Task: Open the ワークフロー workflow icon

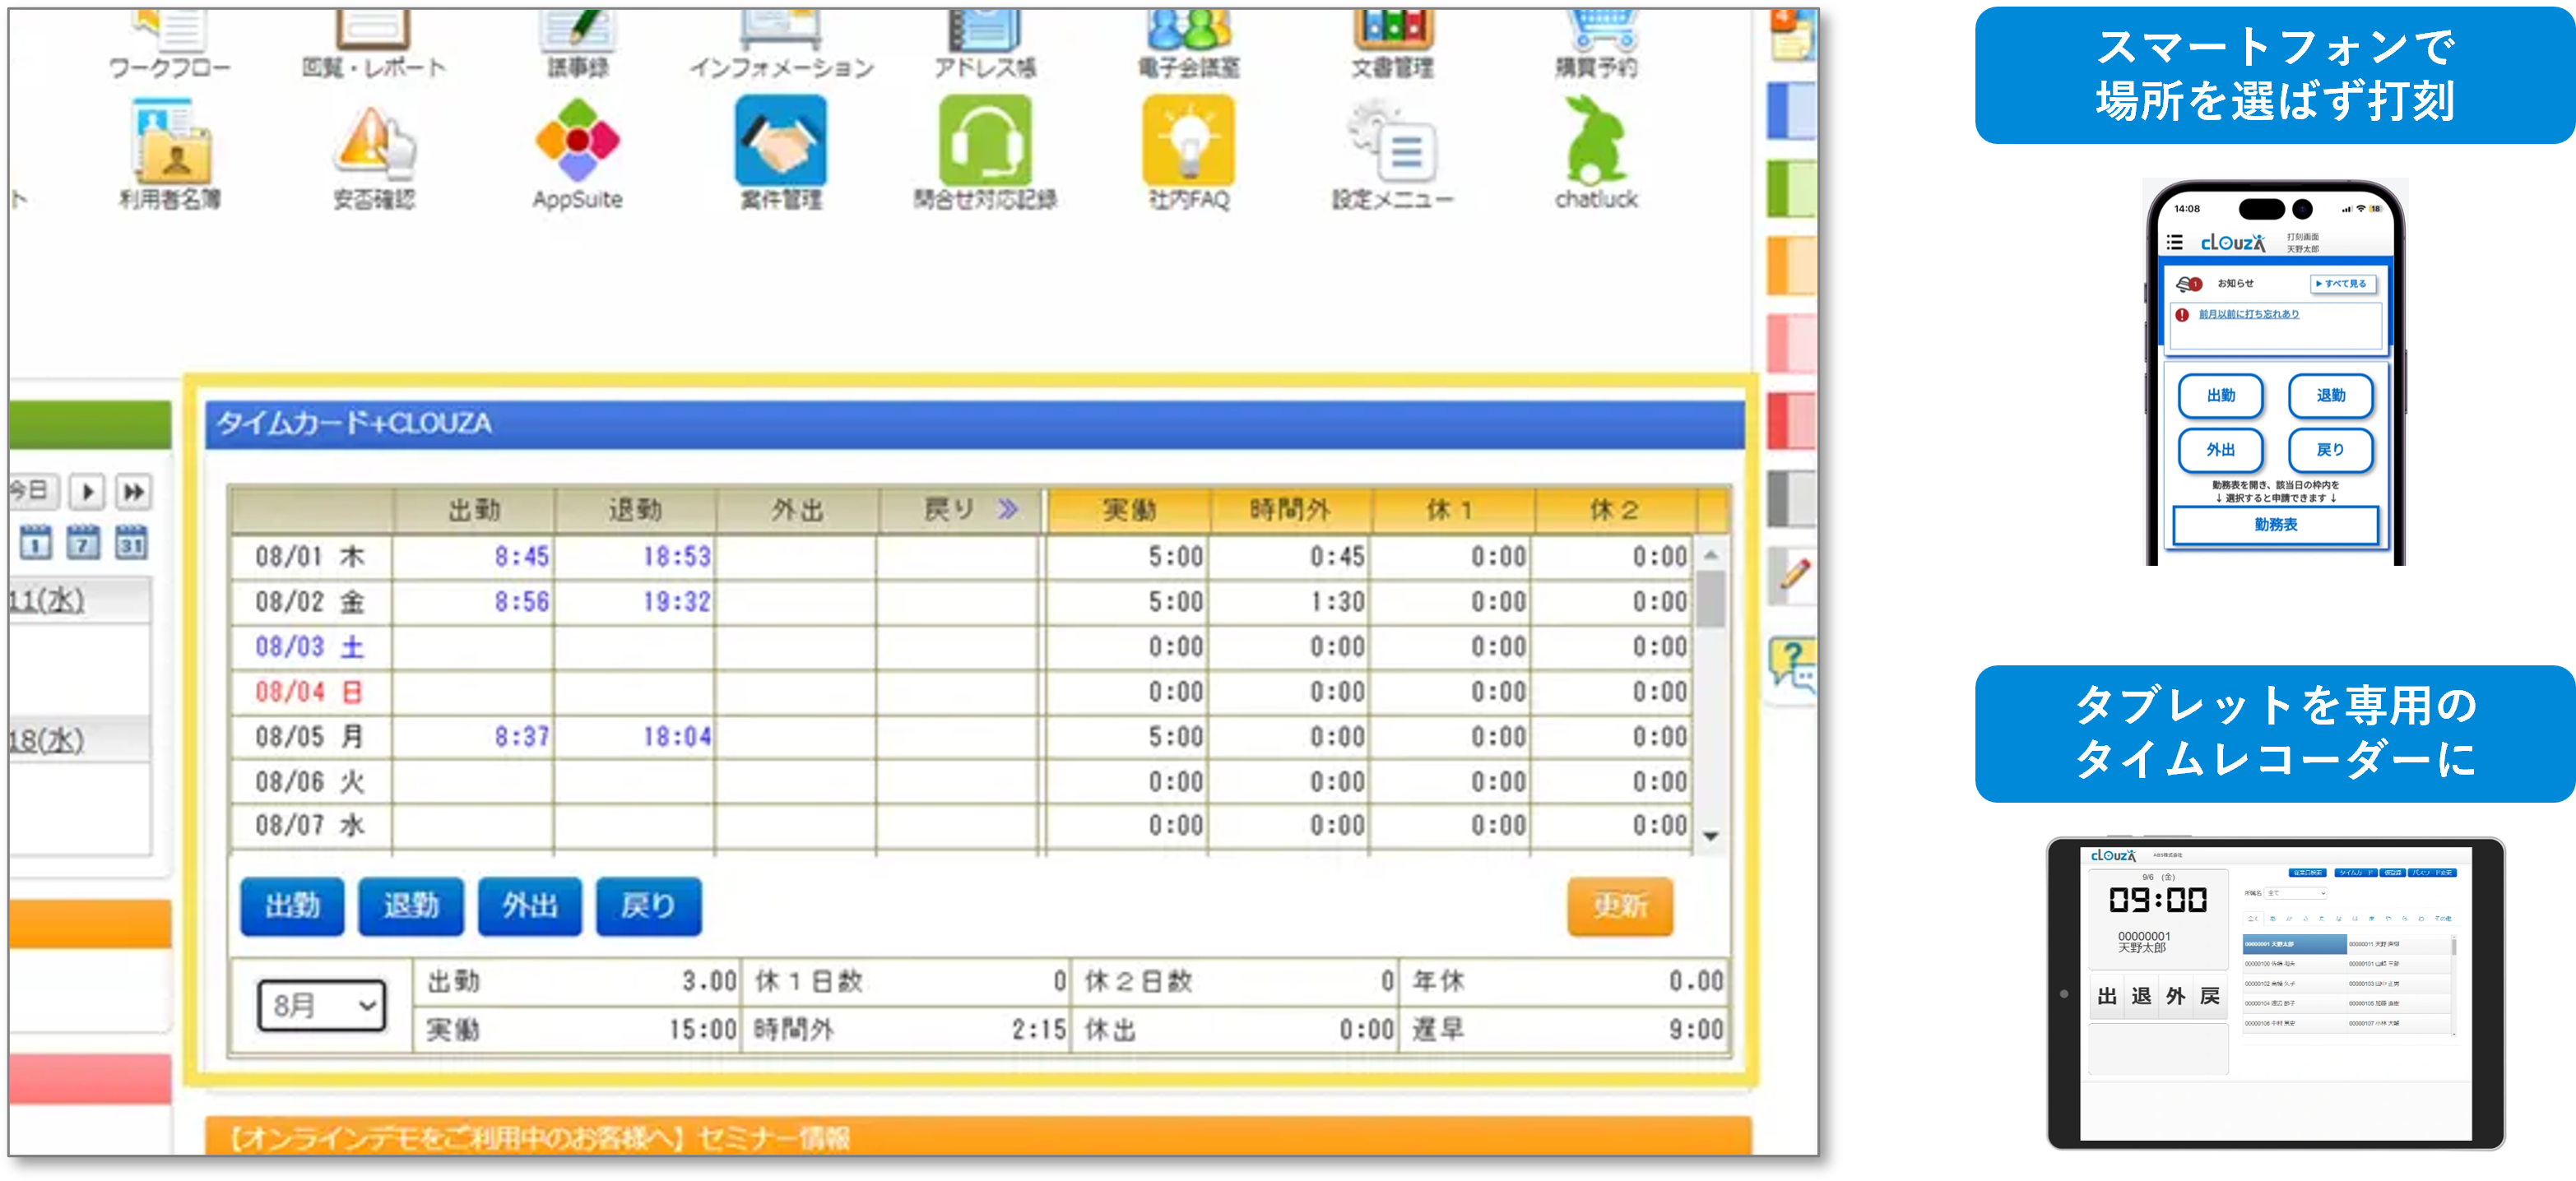Action: point(169,40)
